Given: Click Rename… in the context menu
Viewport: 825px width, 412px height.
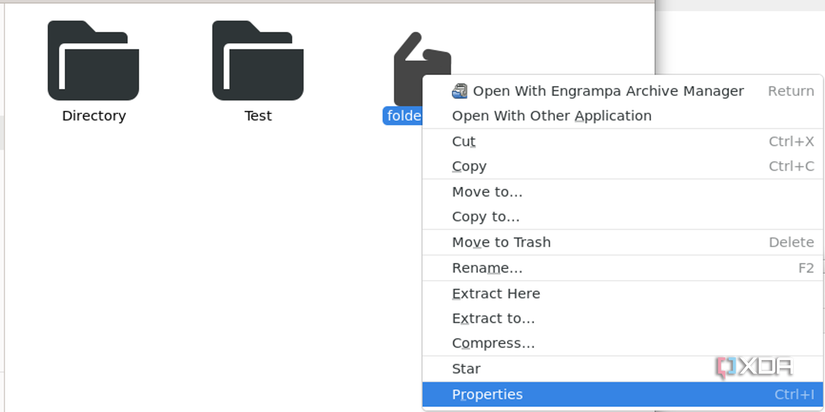Looking at the screenshot, I should point(487,268).
